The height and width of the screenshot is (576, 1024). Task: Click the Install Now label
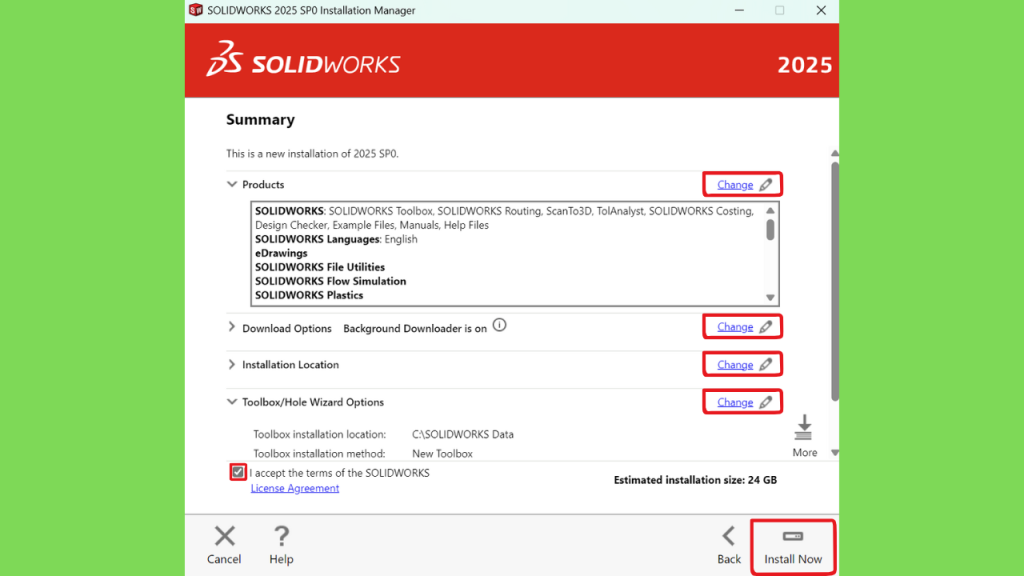(793, 559)
